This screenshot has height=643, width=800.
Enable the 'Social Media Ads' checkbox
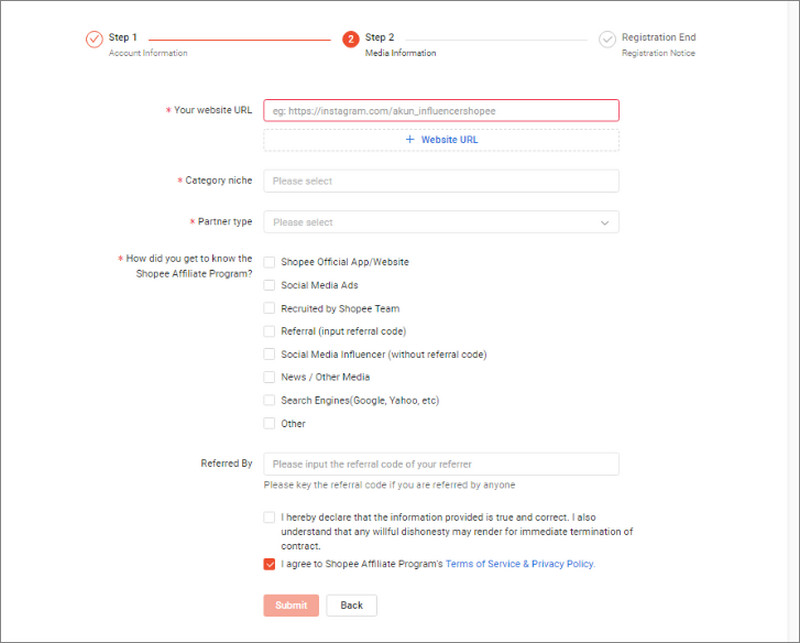(268, 285)
